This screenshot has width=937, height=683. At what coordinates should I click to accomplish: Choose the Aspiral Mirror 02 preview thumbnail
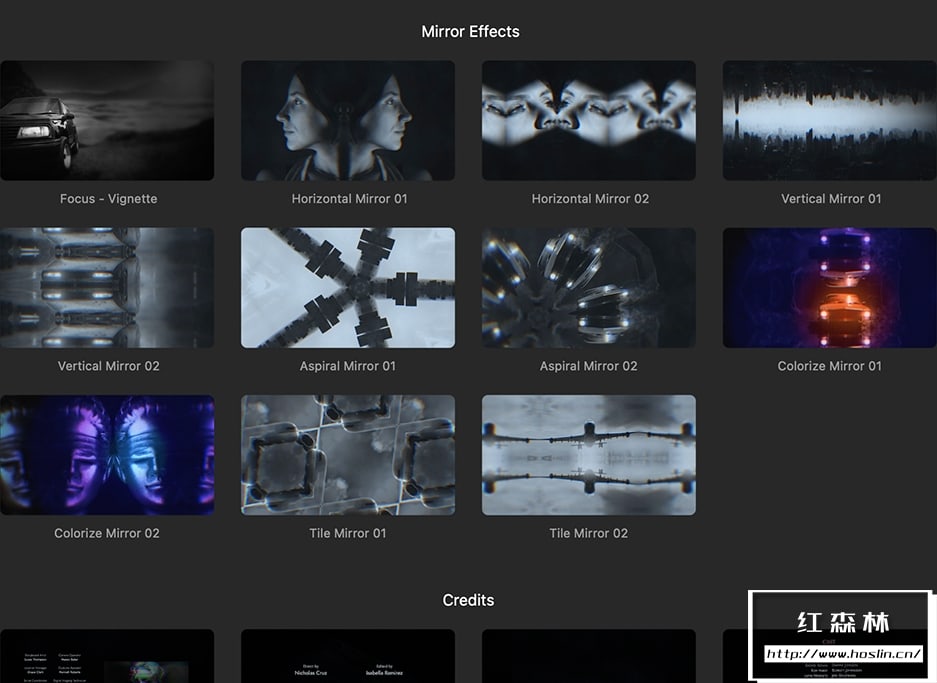pyautogui.click(x=589, y=287)
